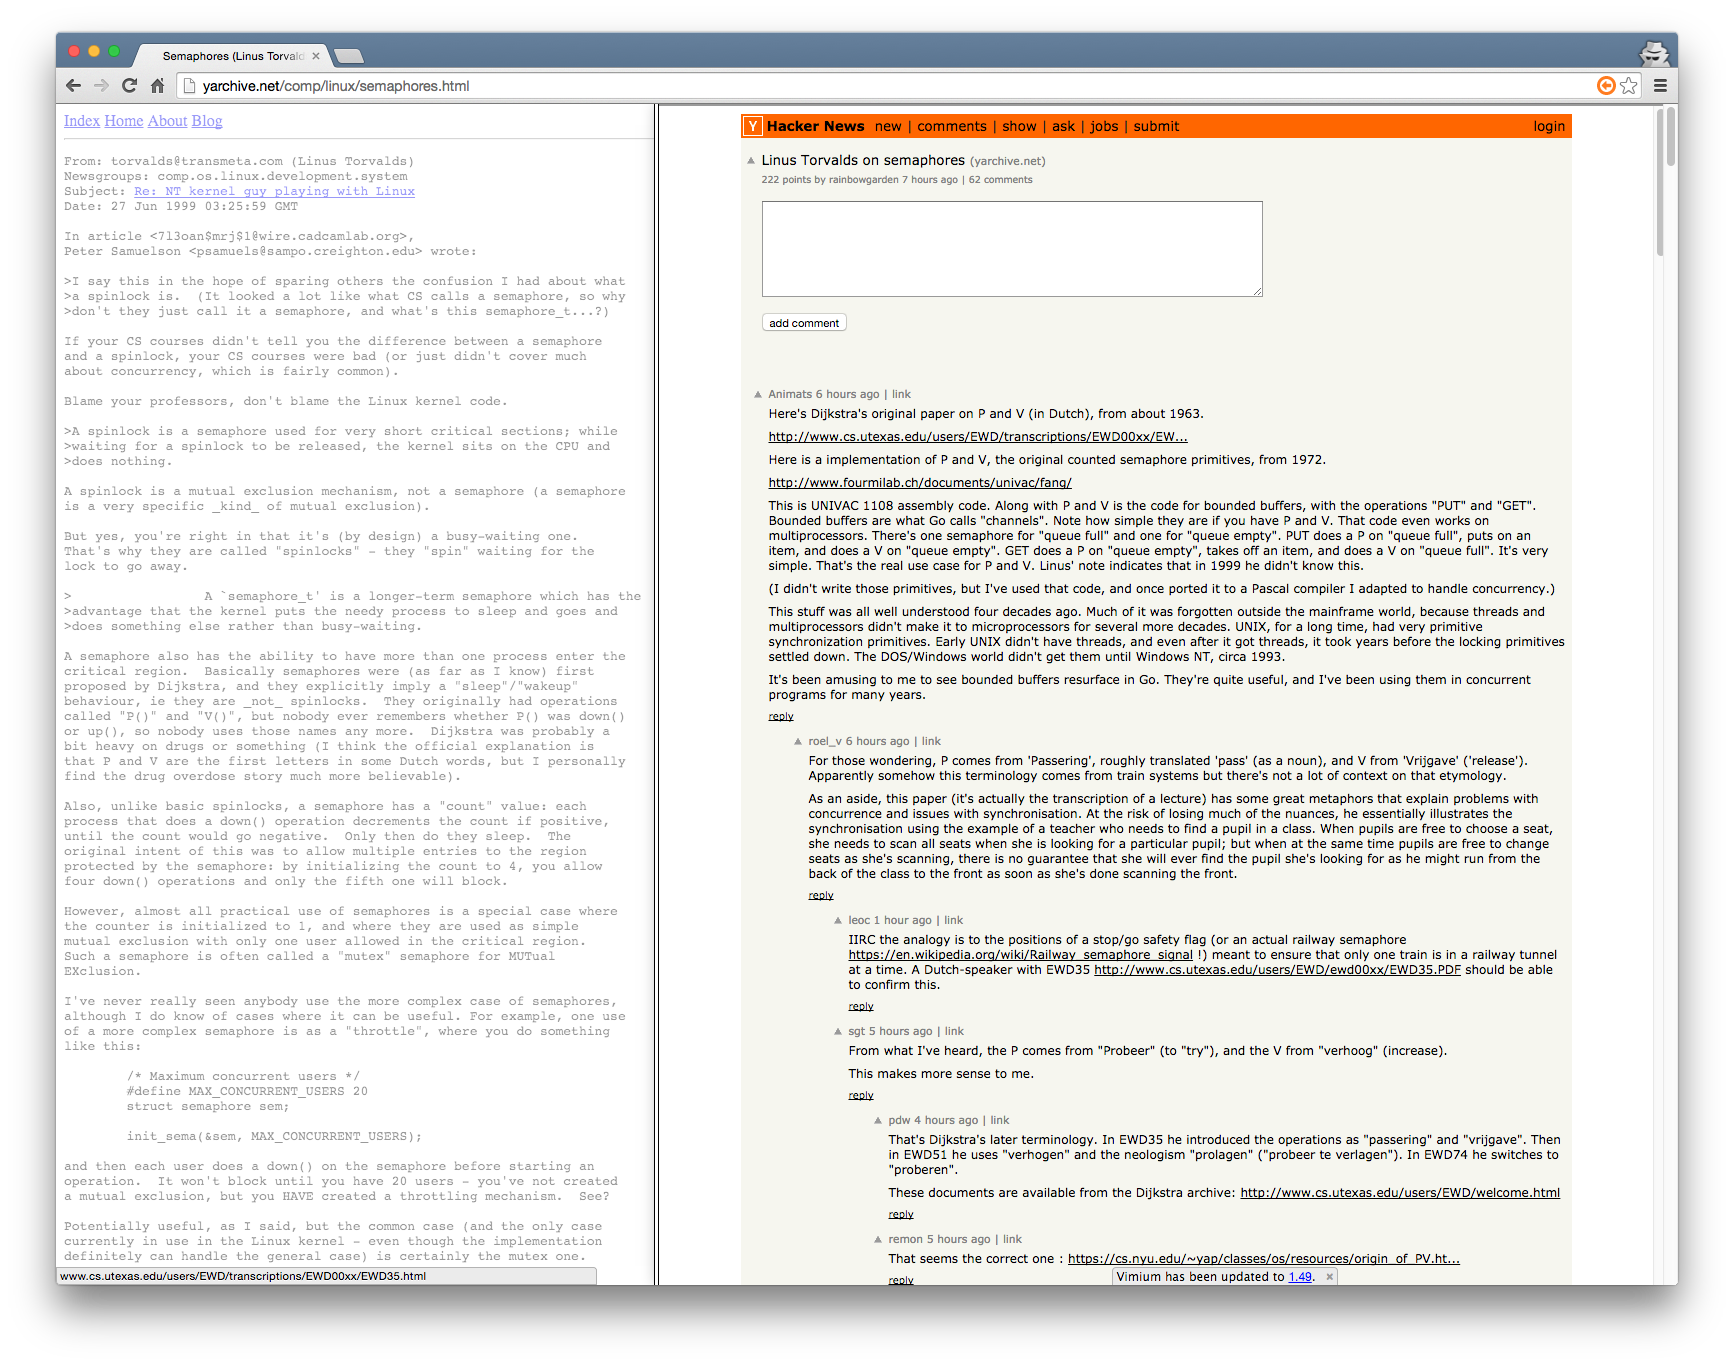Open the Hacker News 'jobs' section
The image size is (1734, 1365).
[x=1104, y=126]
